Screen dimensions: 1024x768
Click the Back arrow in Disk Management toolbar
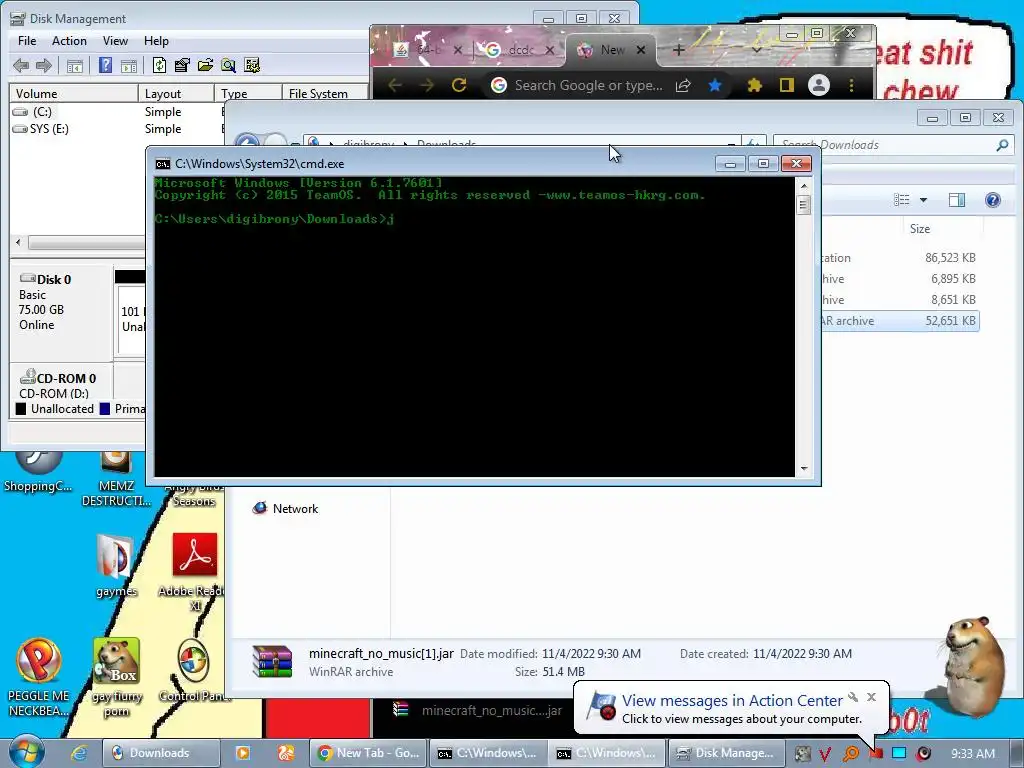21,65
